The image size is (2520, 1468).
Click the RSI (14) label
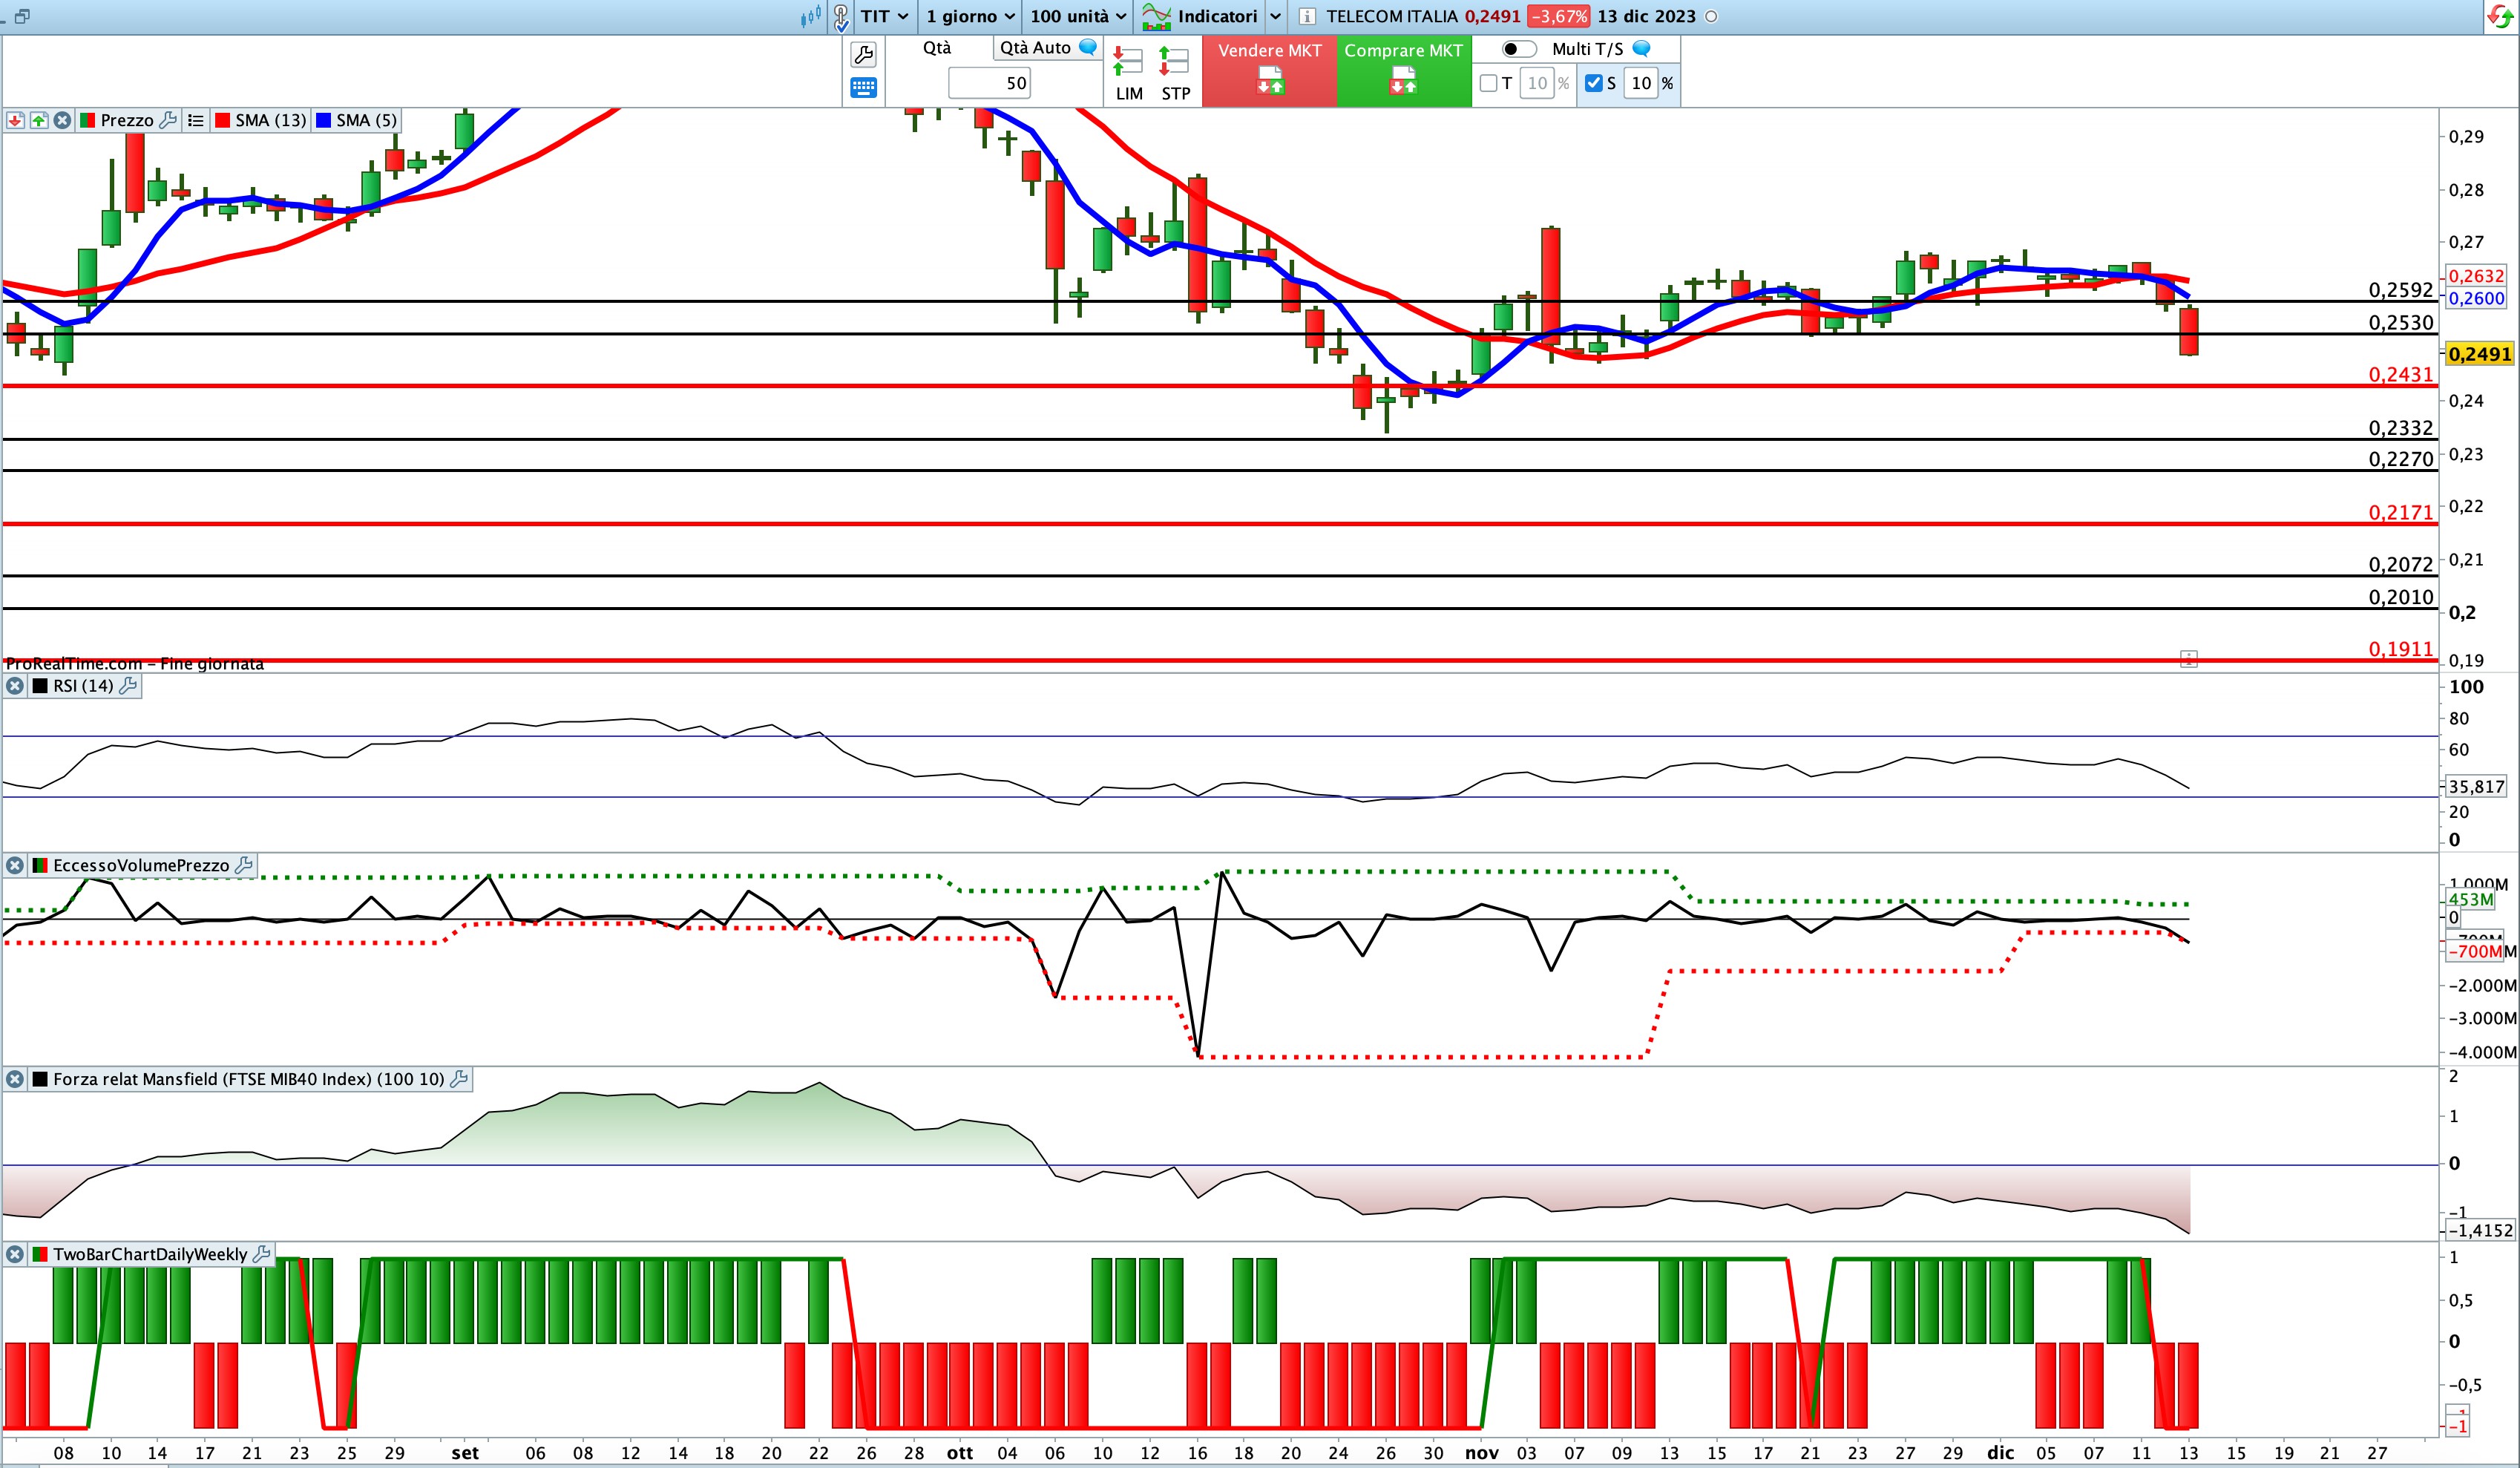coord(83,686)
